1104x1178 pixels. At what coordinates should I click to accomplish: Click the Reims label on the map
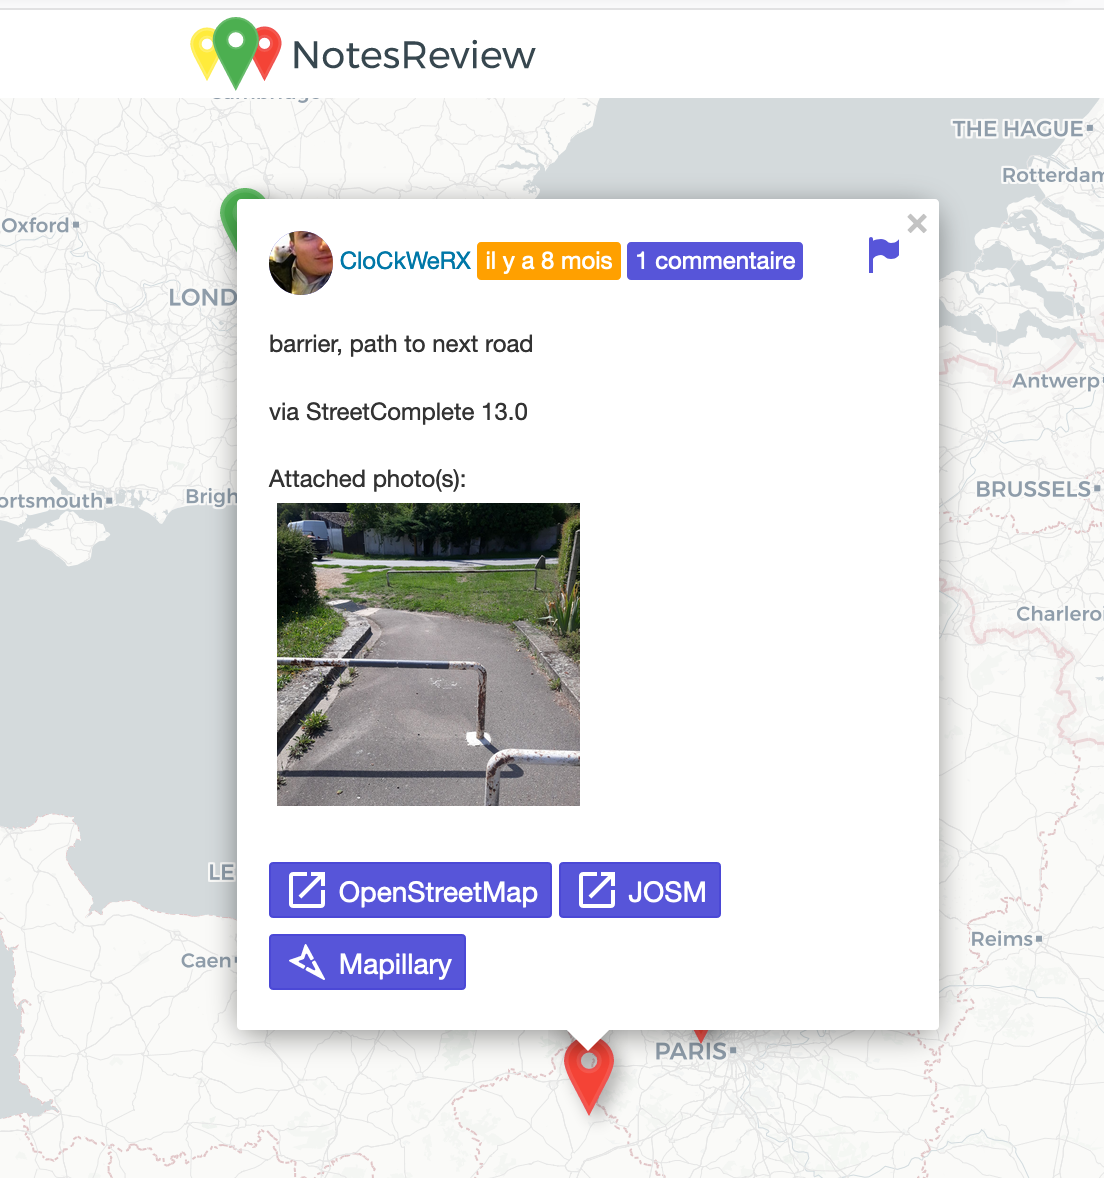point(1002,939)
